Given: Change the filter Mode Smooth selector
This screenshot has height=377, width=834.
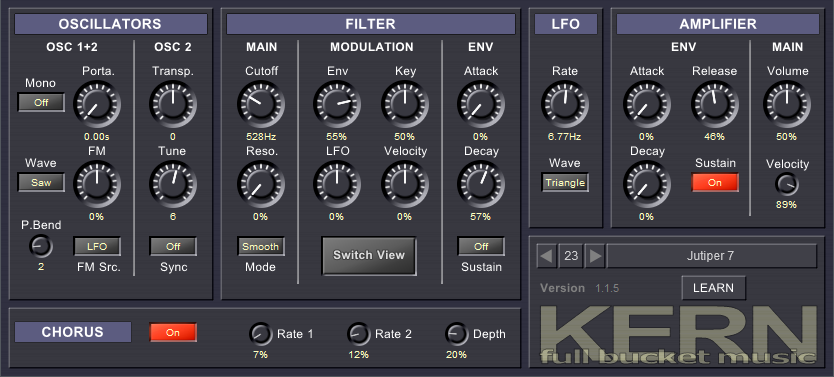Looking at the screenshot, I should 261,247.
